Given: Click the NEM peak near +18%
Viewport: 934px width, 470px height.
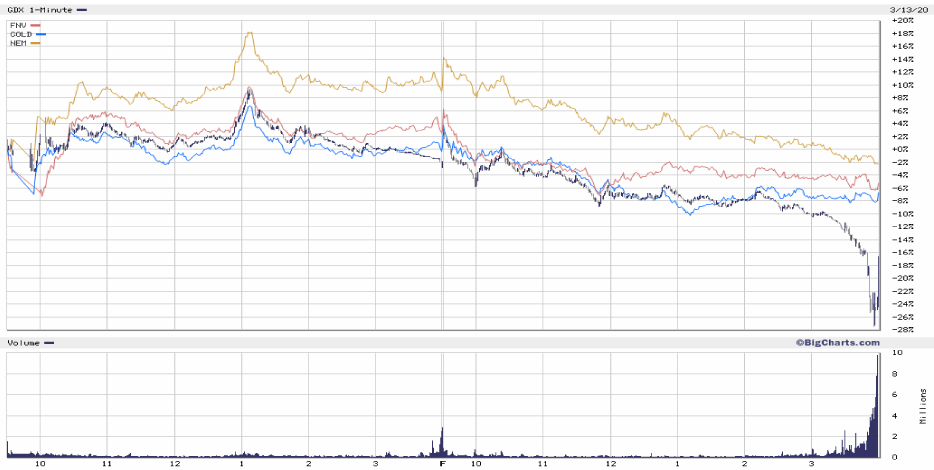Looking at the screenshot, I should click(248, 34).
